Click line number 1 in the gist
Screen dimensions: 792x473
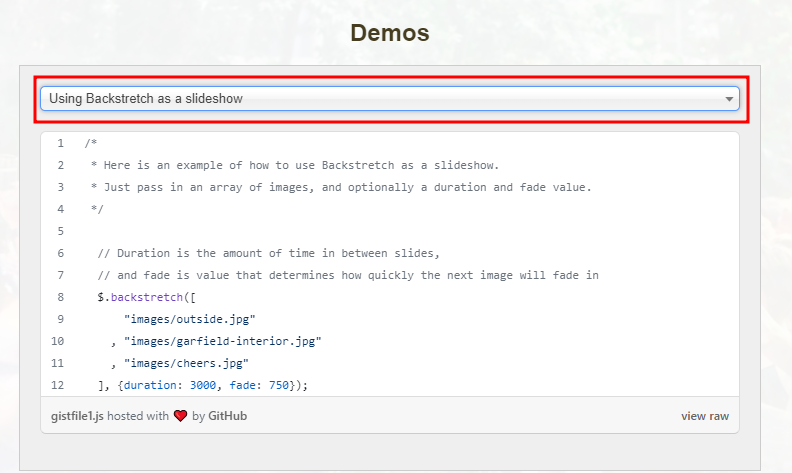(x=60, y=144)
